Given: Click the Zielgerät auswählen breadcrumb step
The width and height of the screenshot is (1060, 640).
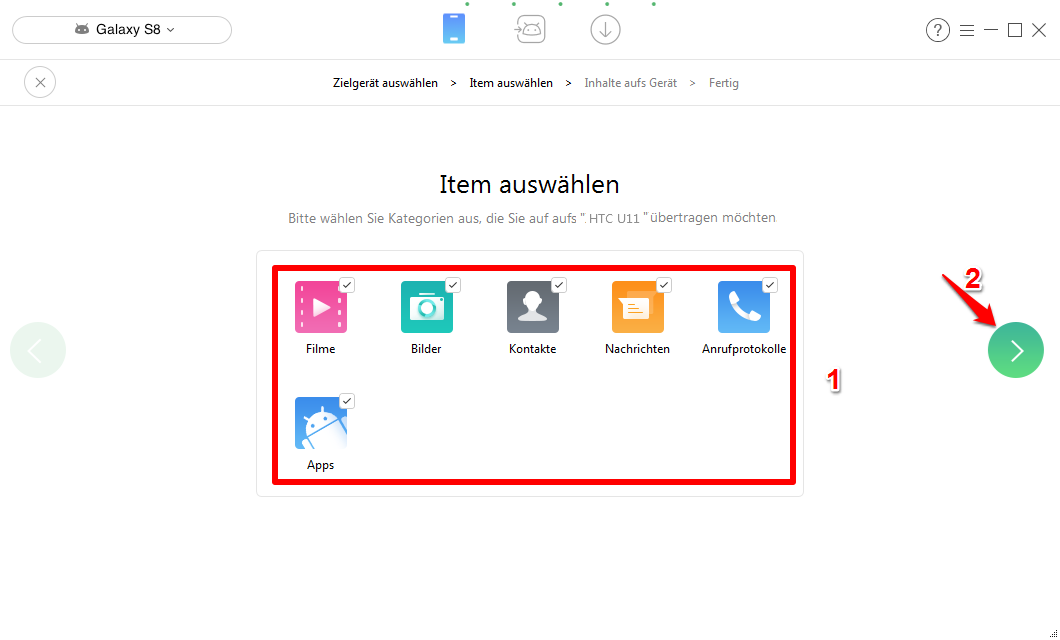Looking at the screenshot, I should tap(385, 82).
